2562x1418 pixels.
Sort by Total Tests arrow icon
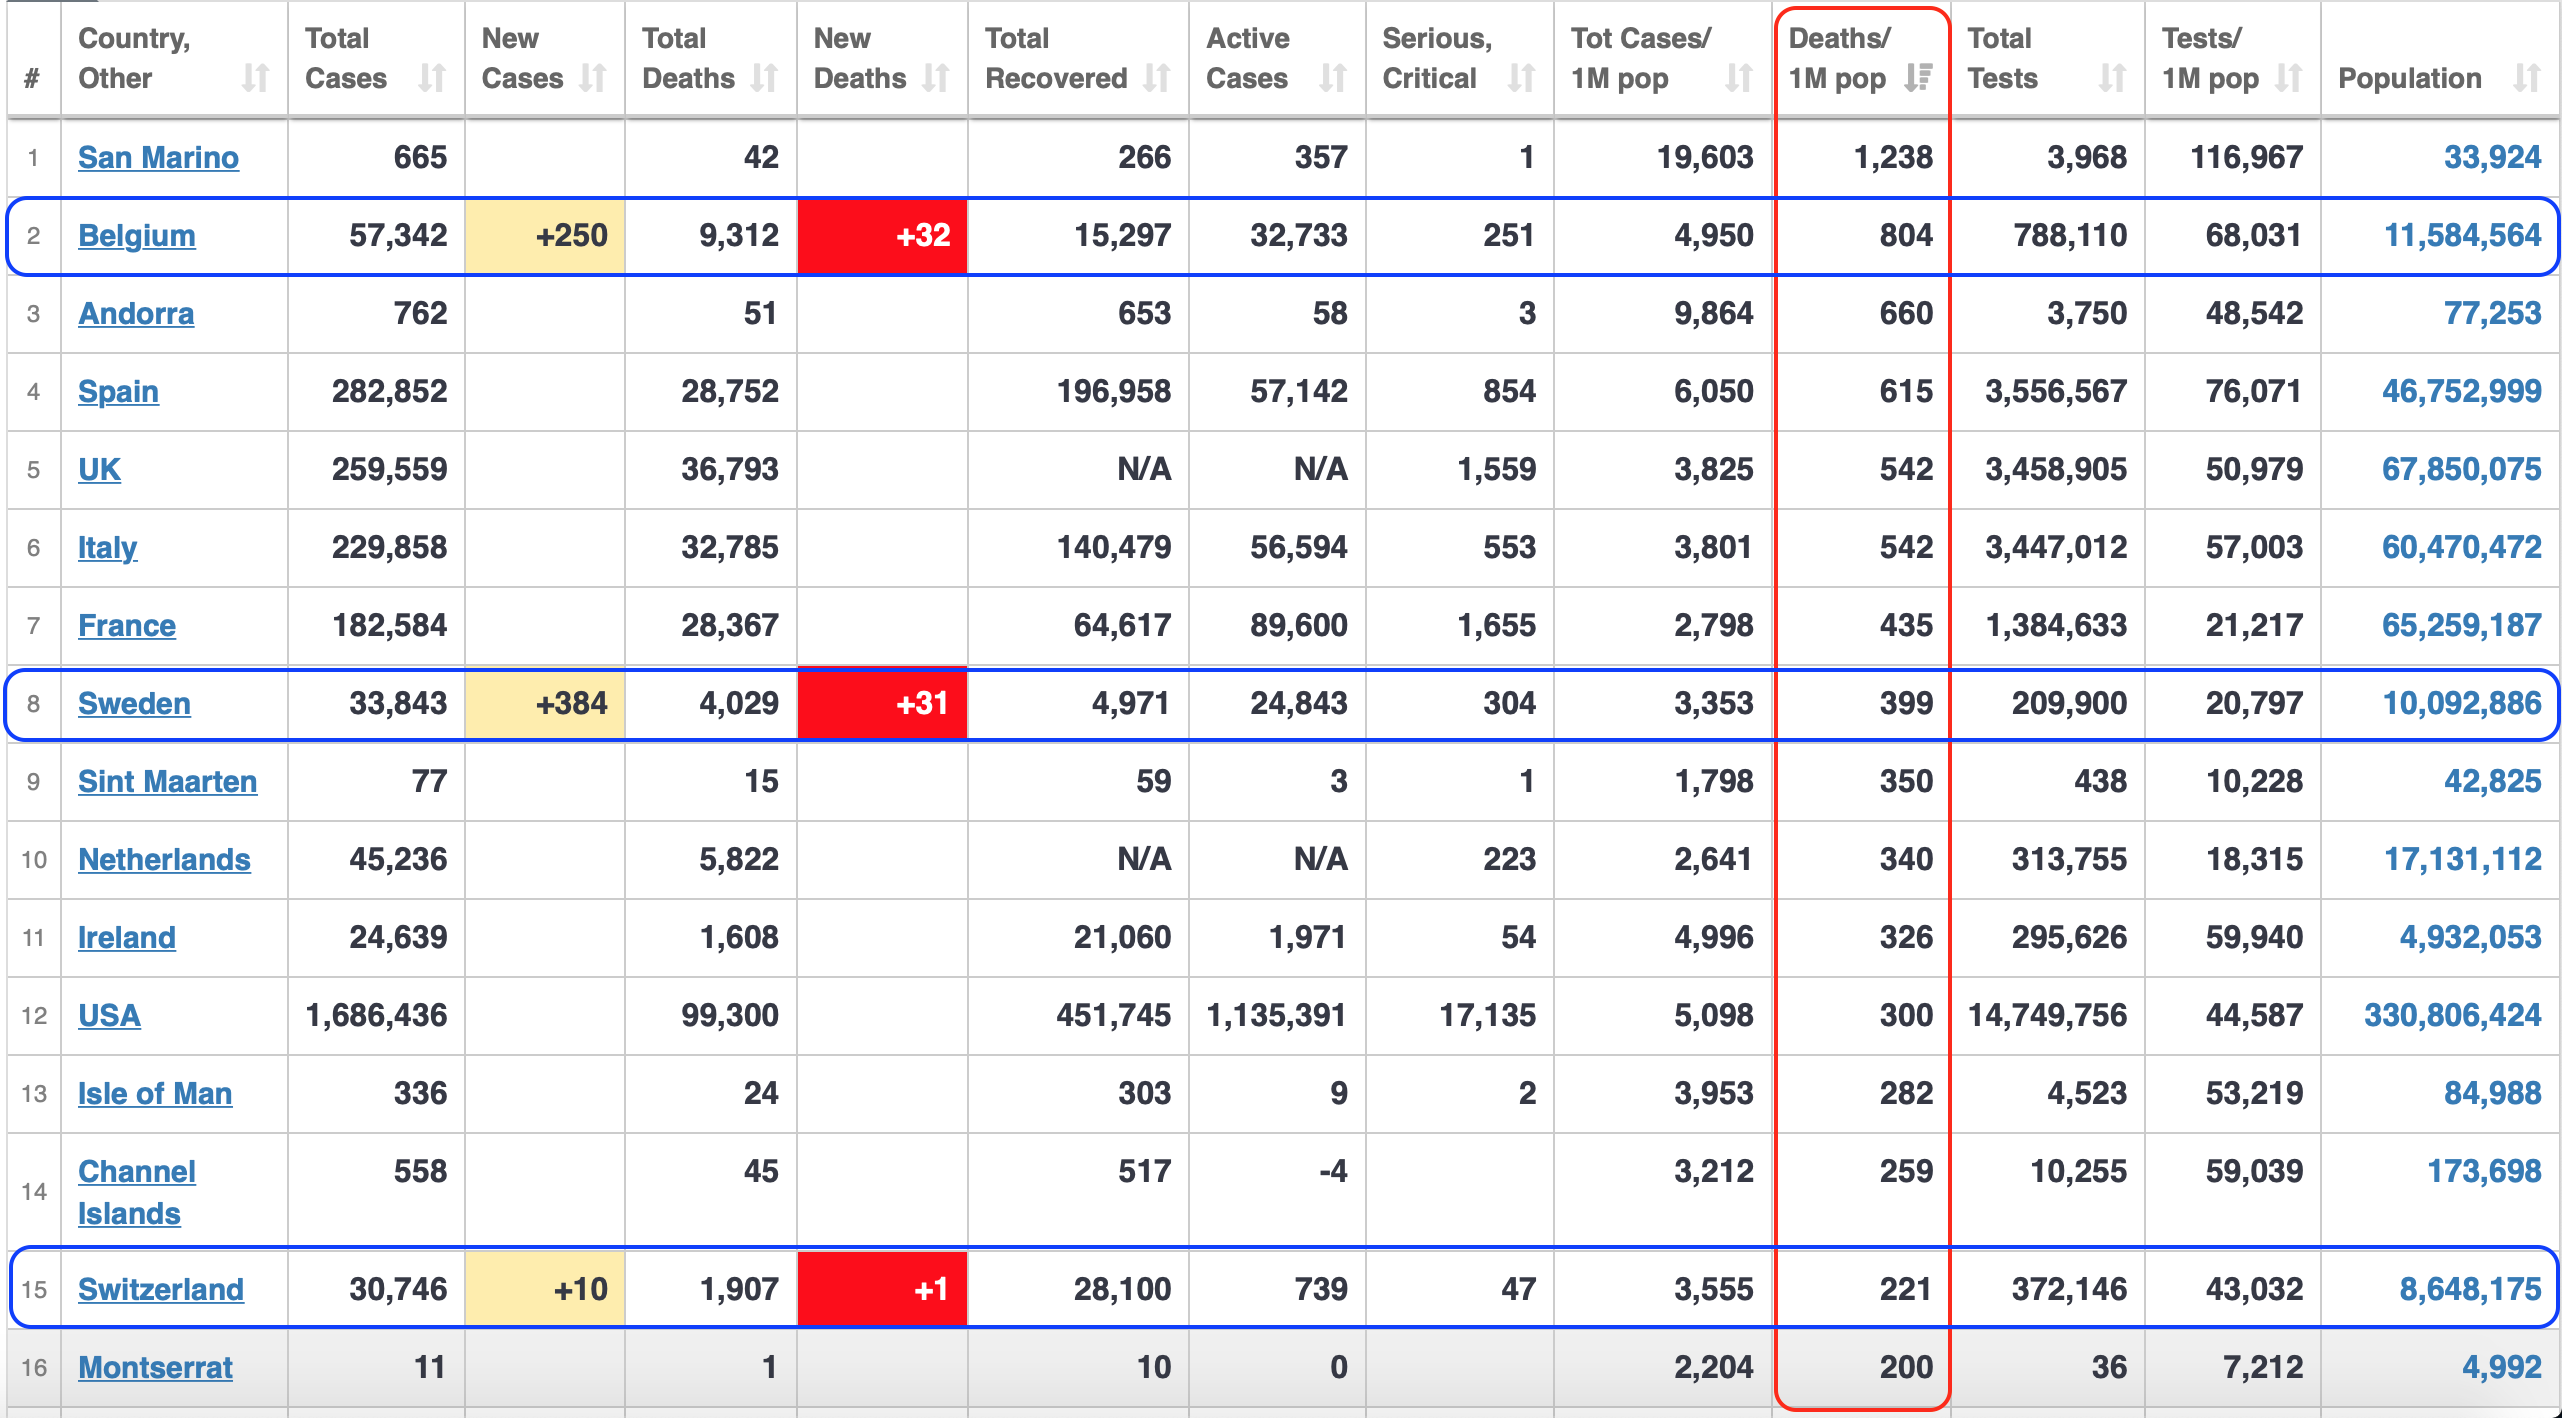2112,78
